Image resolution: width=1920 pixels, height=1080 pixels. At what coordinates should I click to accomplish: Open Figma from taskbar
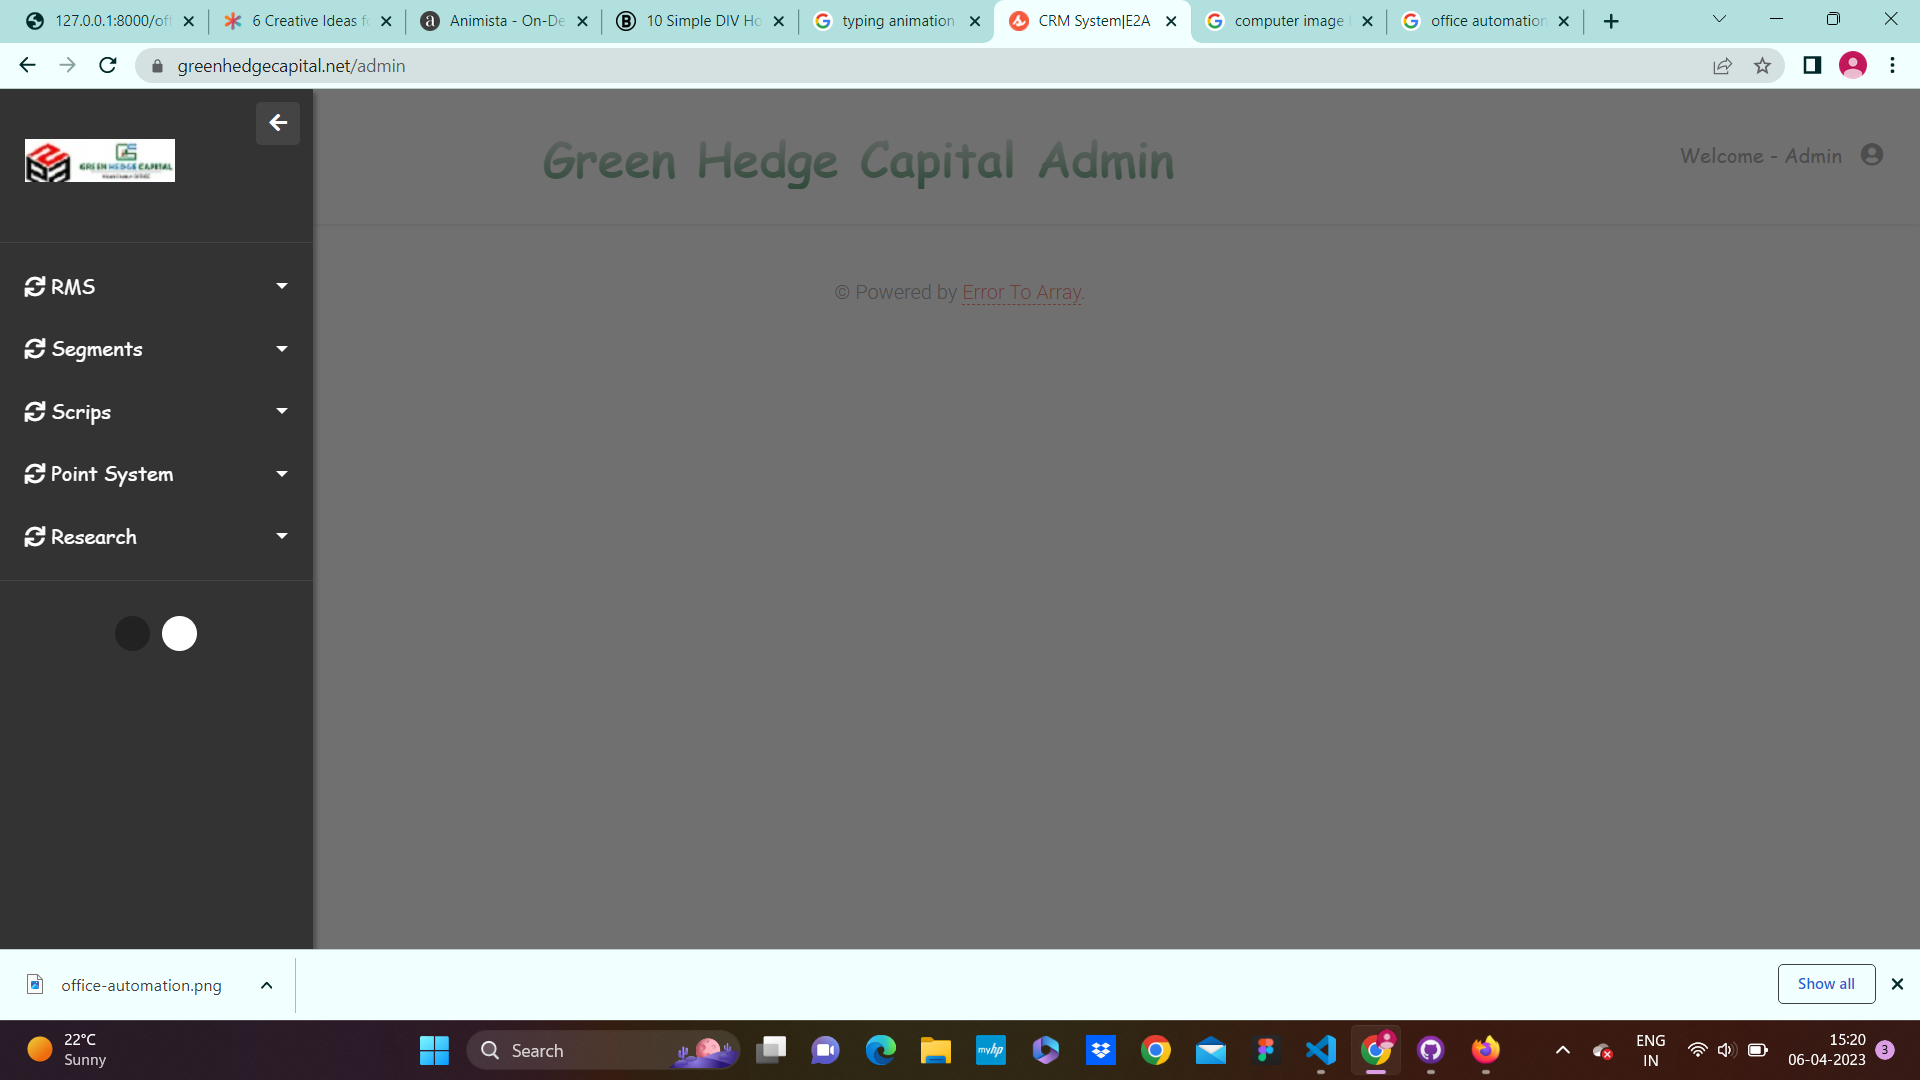1265,1050
